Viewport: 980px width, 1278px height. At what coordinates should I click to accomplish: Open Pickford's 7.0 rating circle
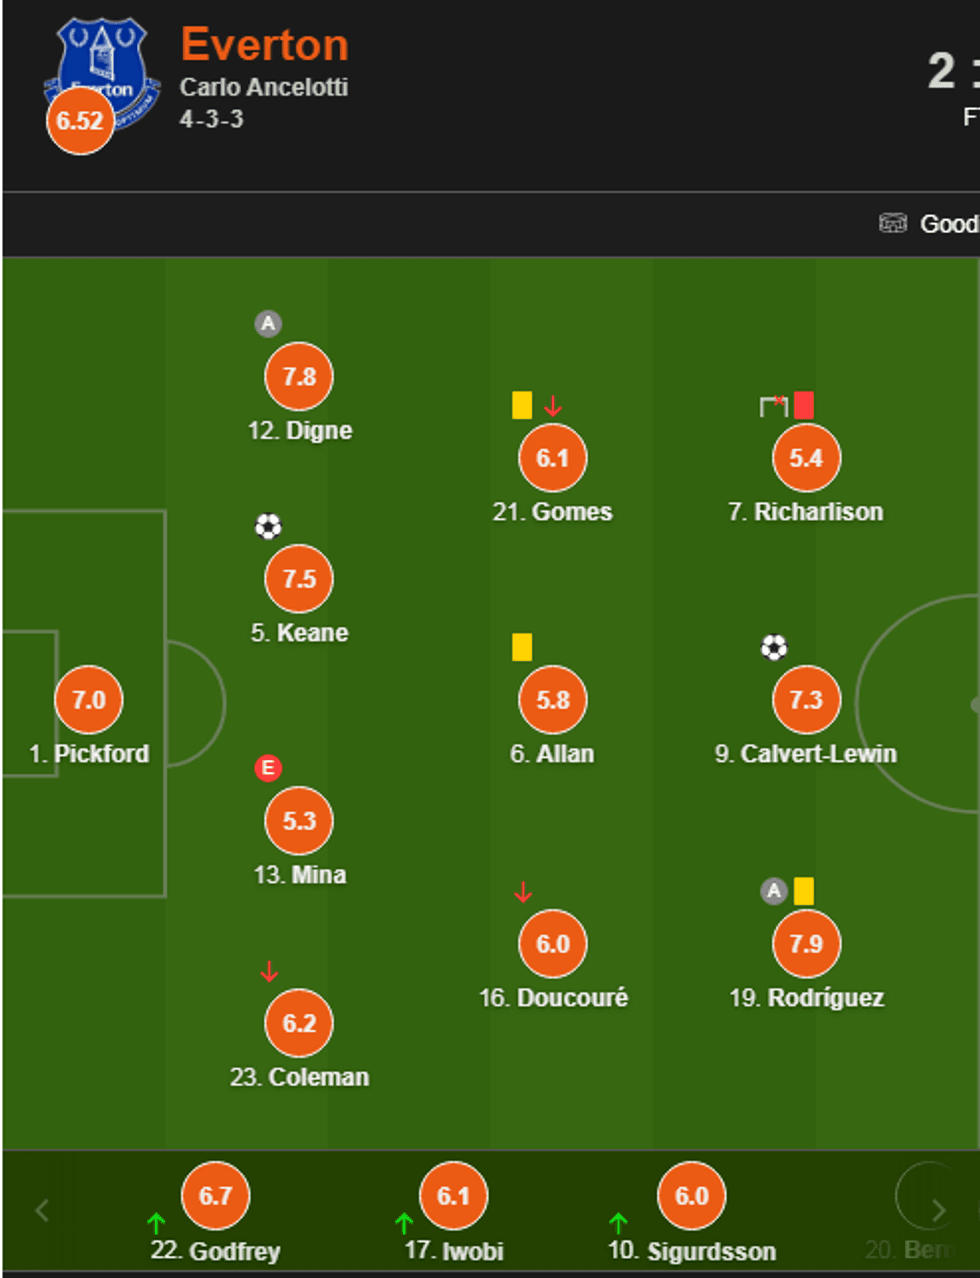point(89,700)
